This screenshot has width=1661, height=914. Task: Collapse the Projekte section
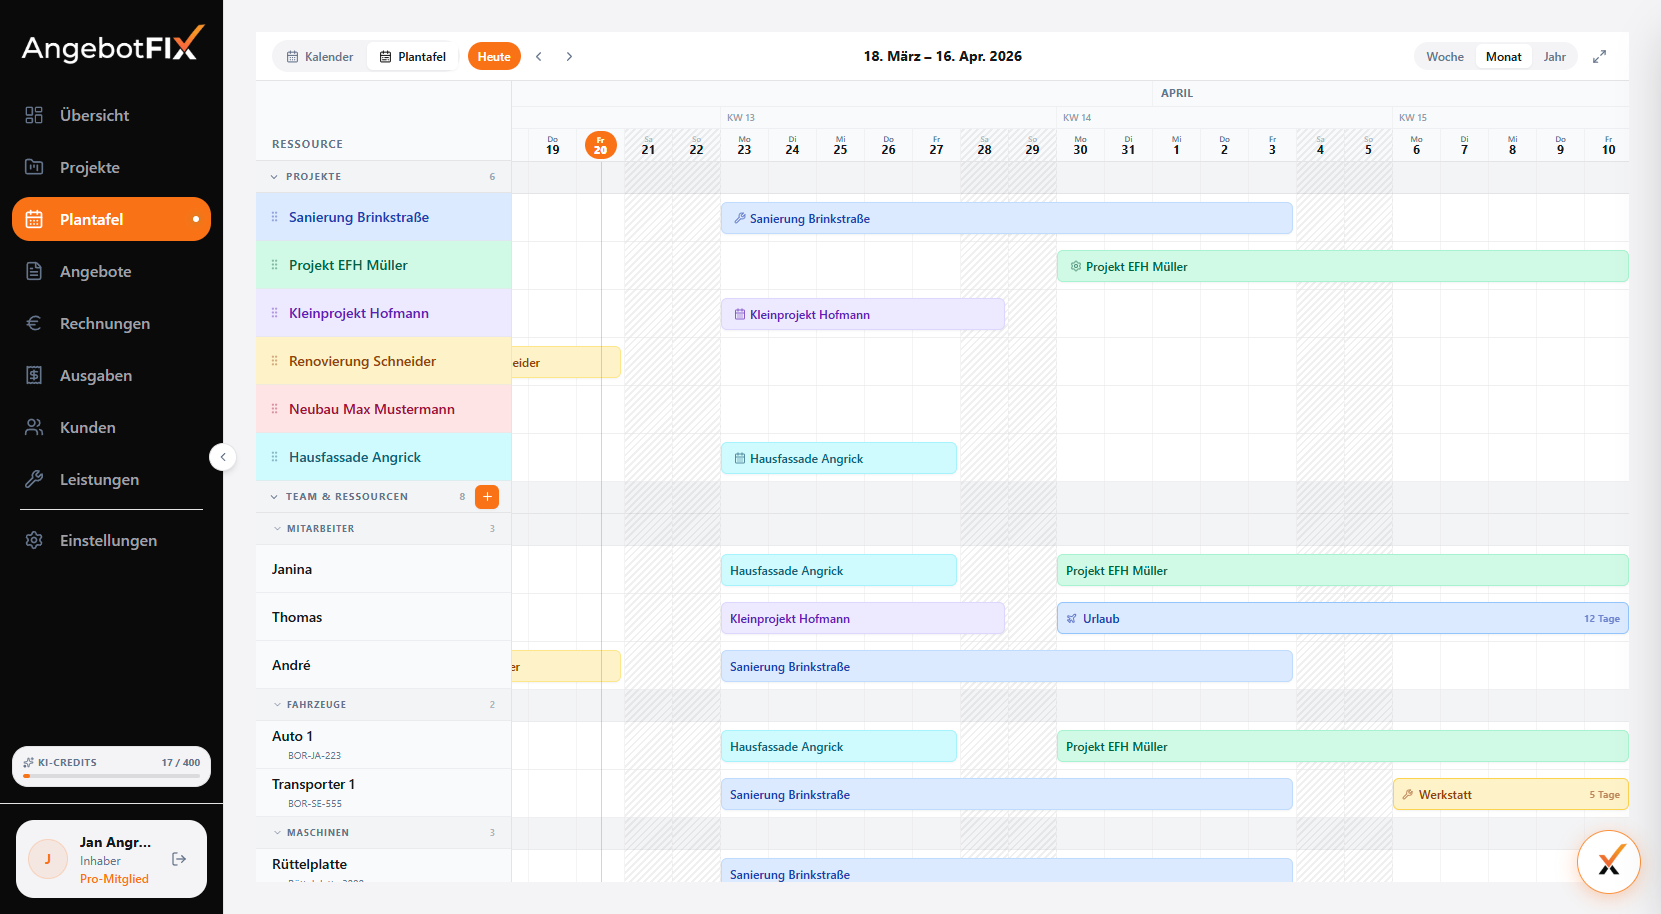275,177
